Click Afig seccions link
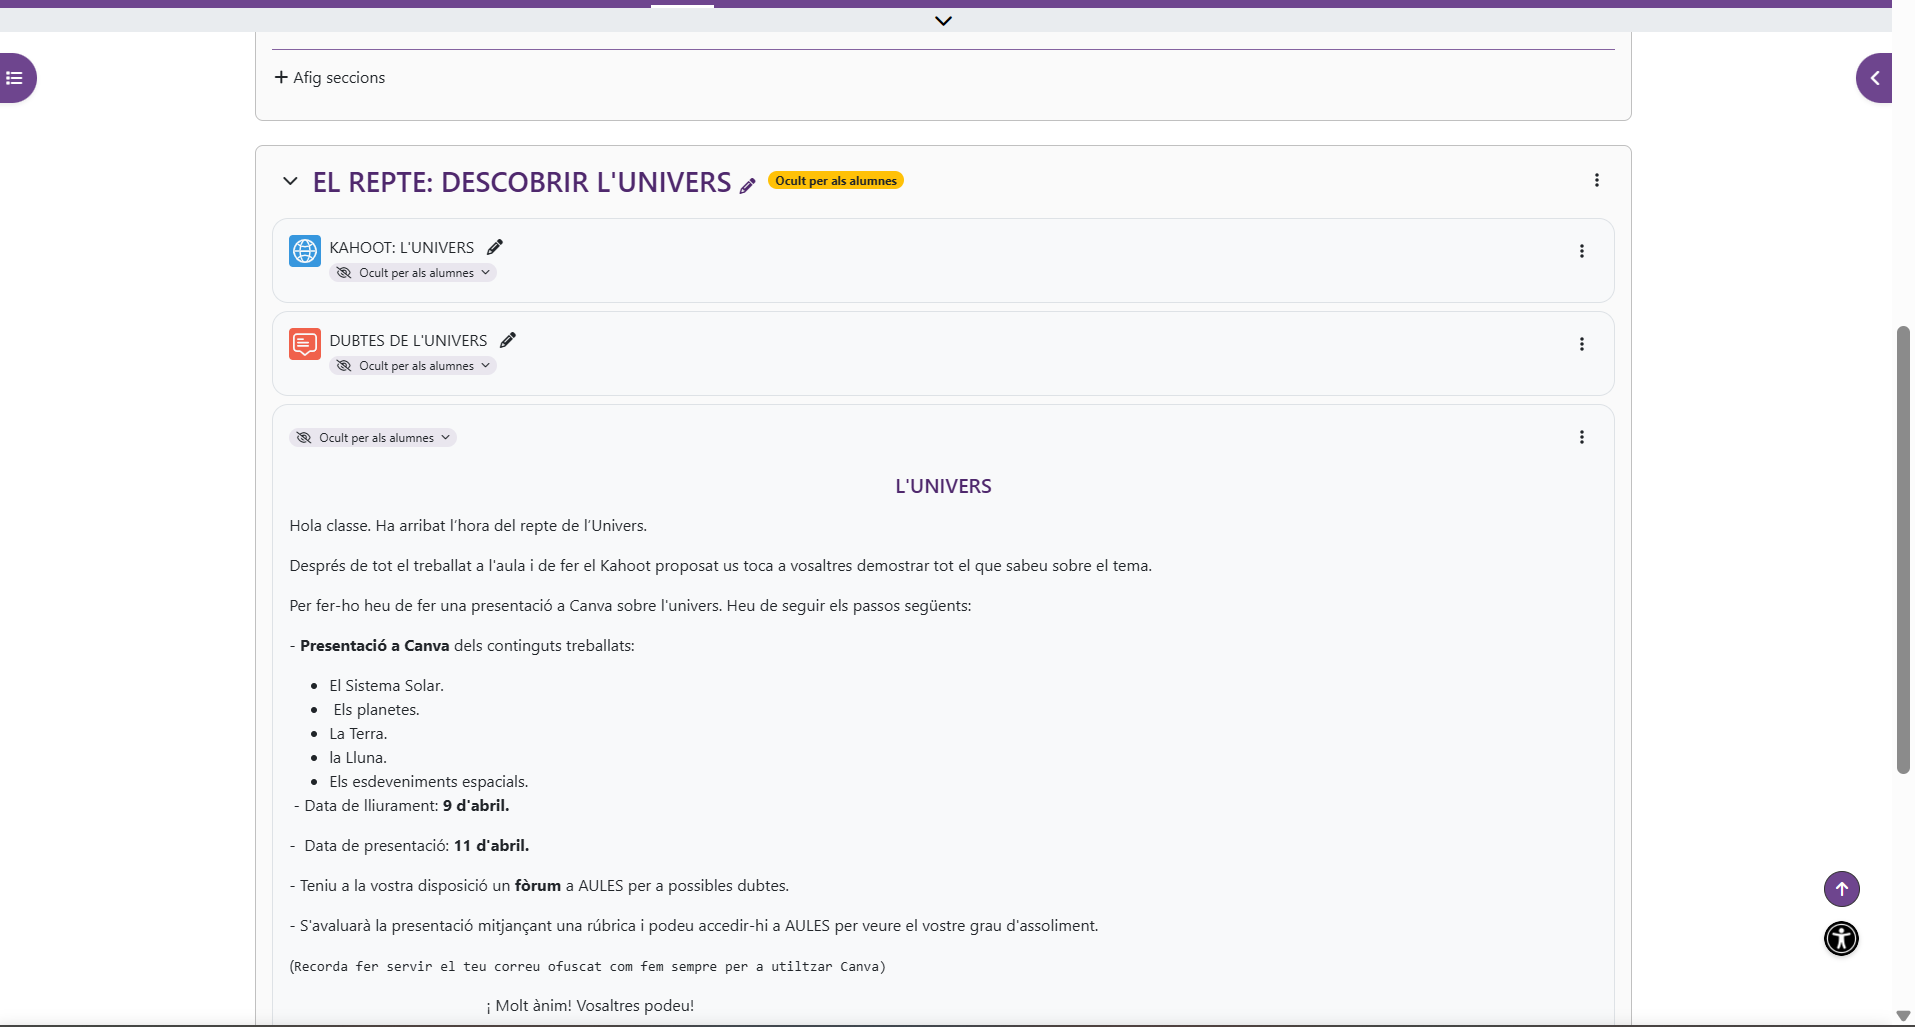This screenshot has width=1915, height=1027. point(330,78)
